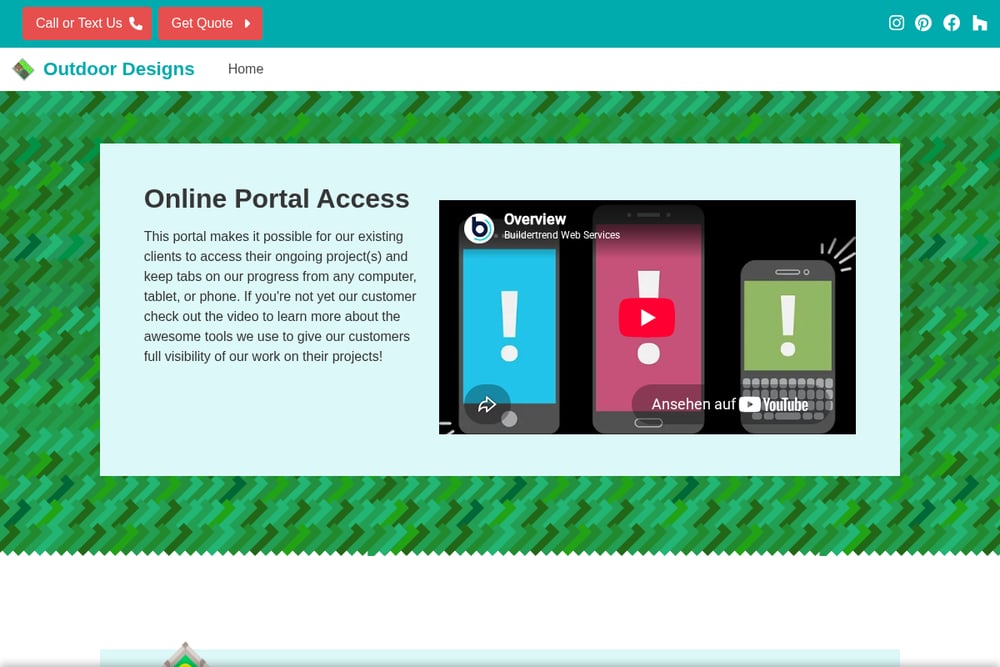1000x667 pixels.
Task: Click the Get Quote arrow icon
Action: 247,24
